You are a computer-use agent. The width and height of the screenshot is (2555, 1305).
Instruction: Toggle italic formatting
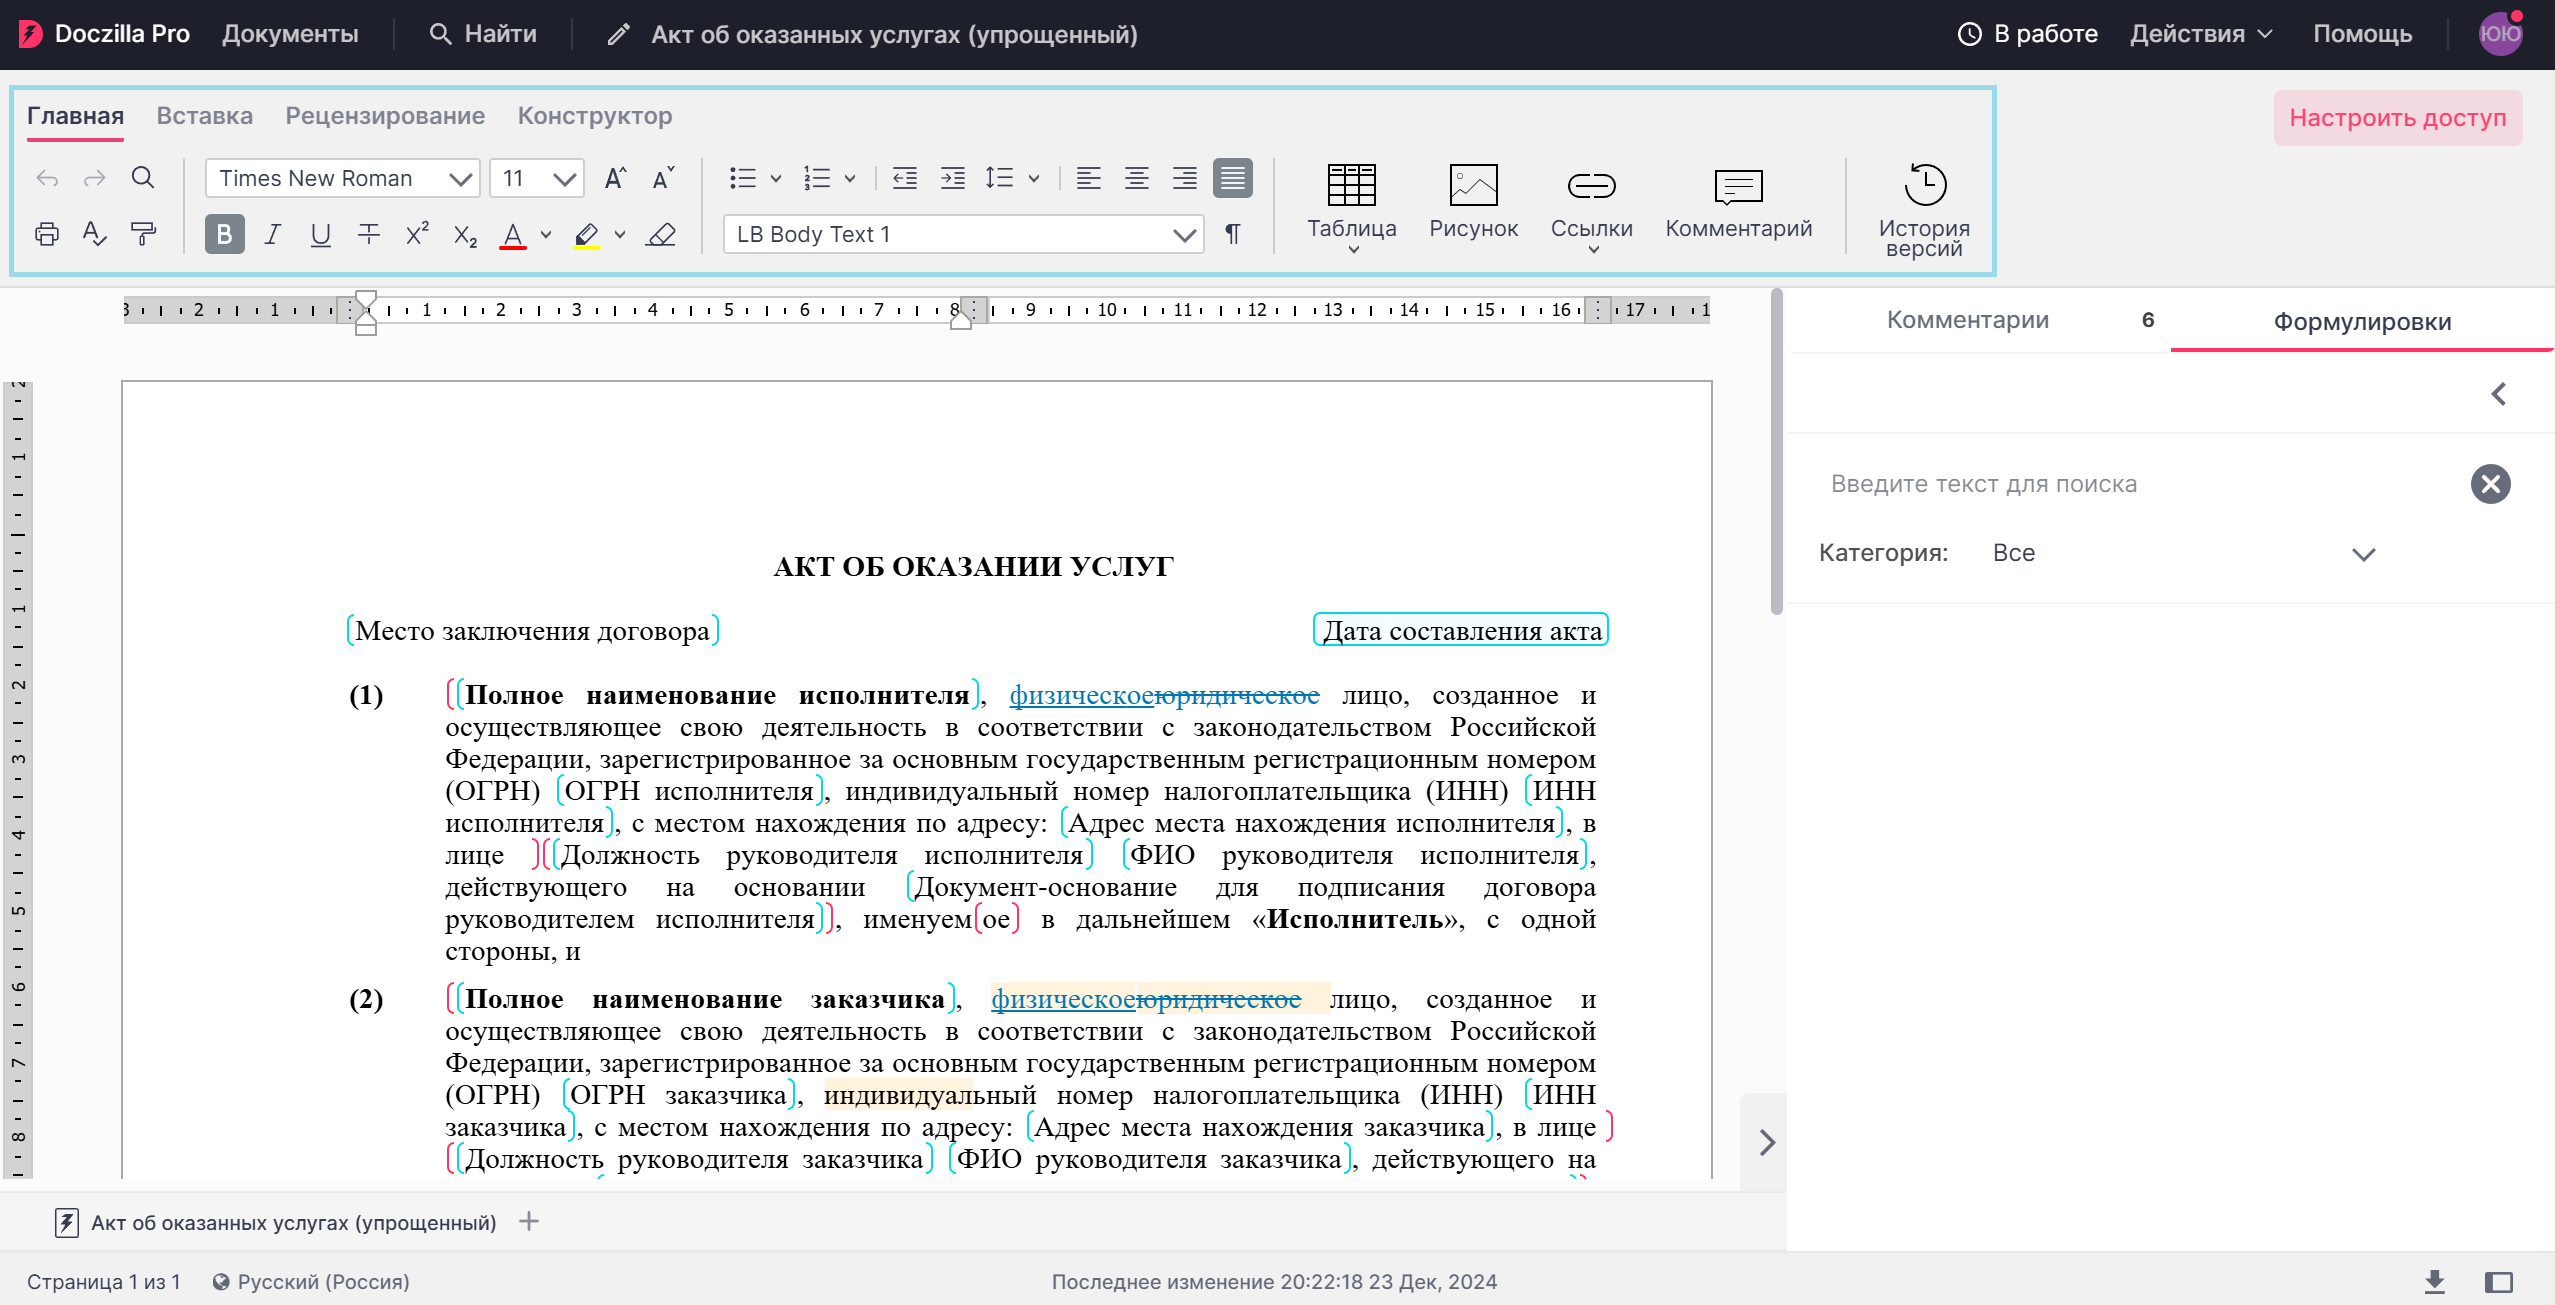point(272,234)
